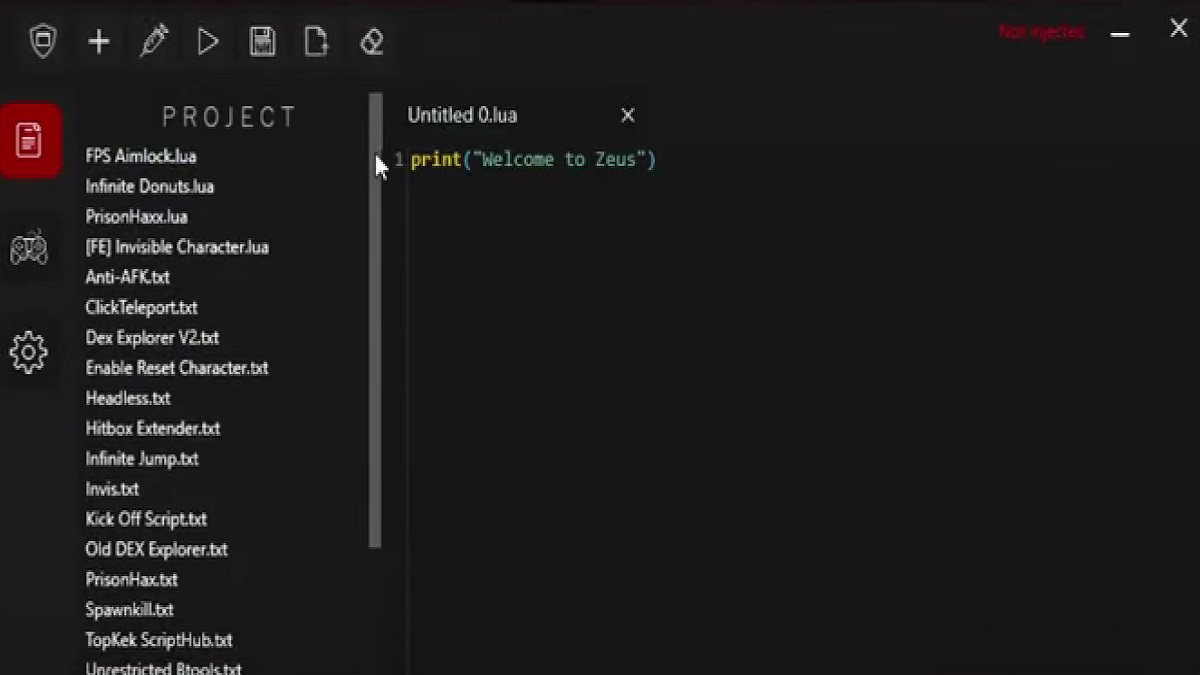Clear the editor with the eraser icon

point(370,41)
